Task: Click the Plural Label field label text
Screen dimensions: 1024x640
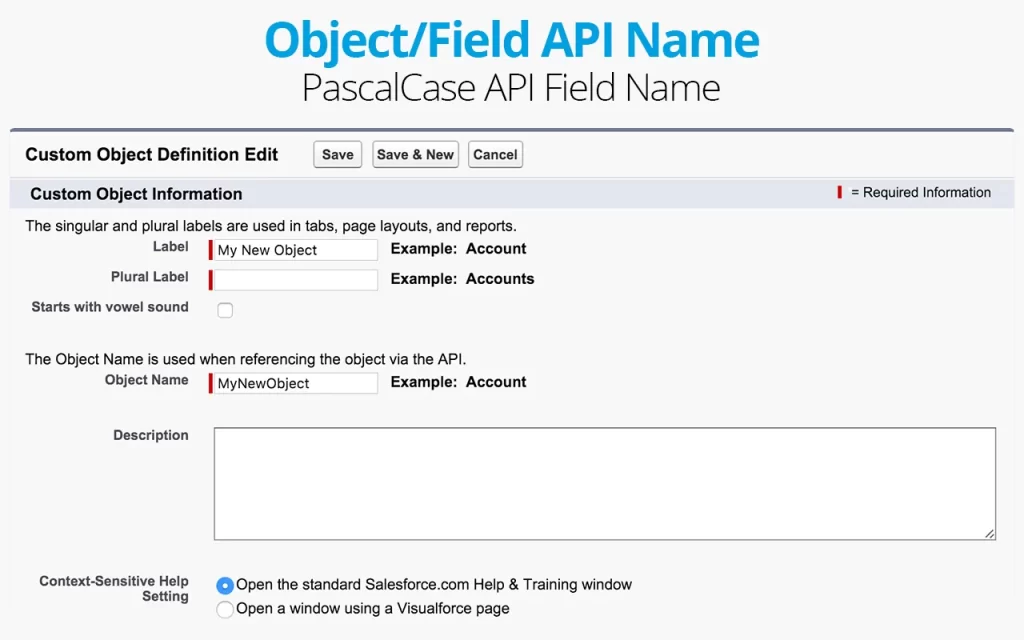Action: coord(150,277)
